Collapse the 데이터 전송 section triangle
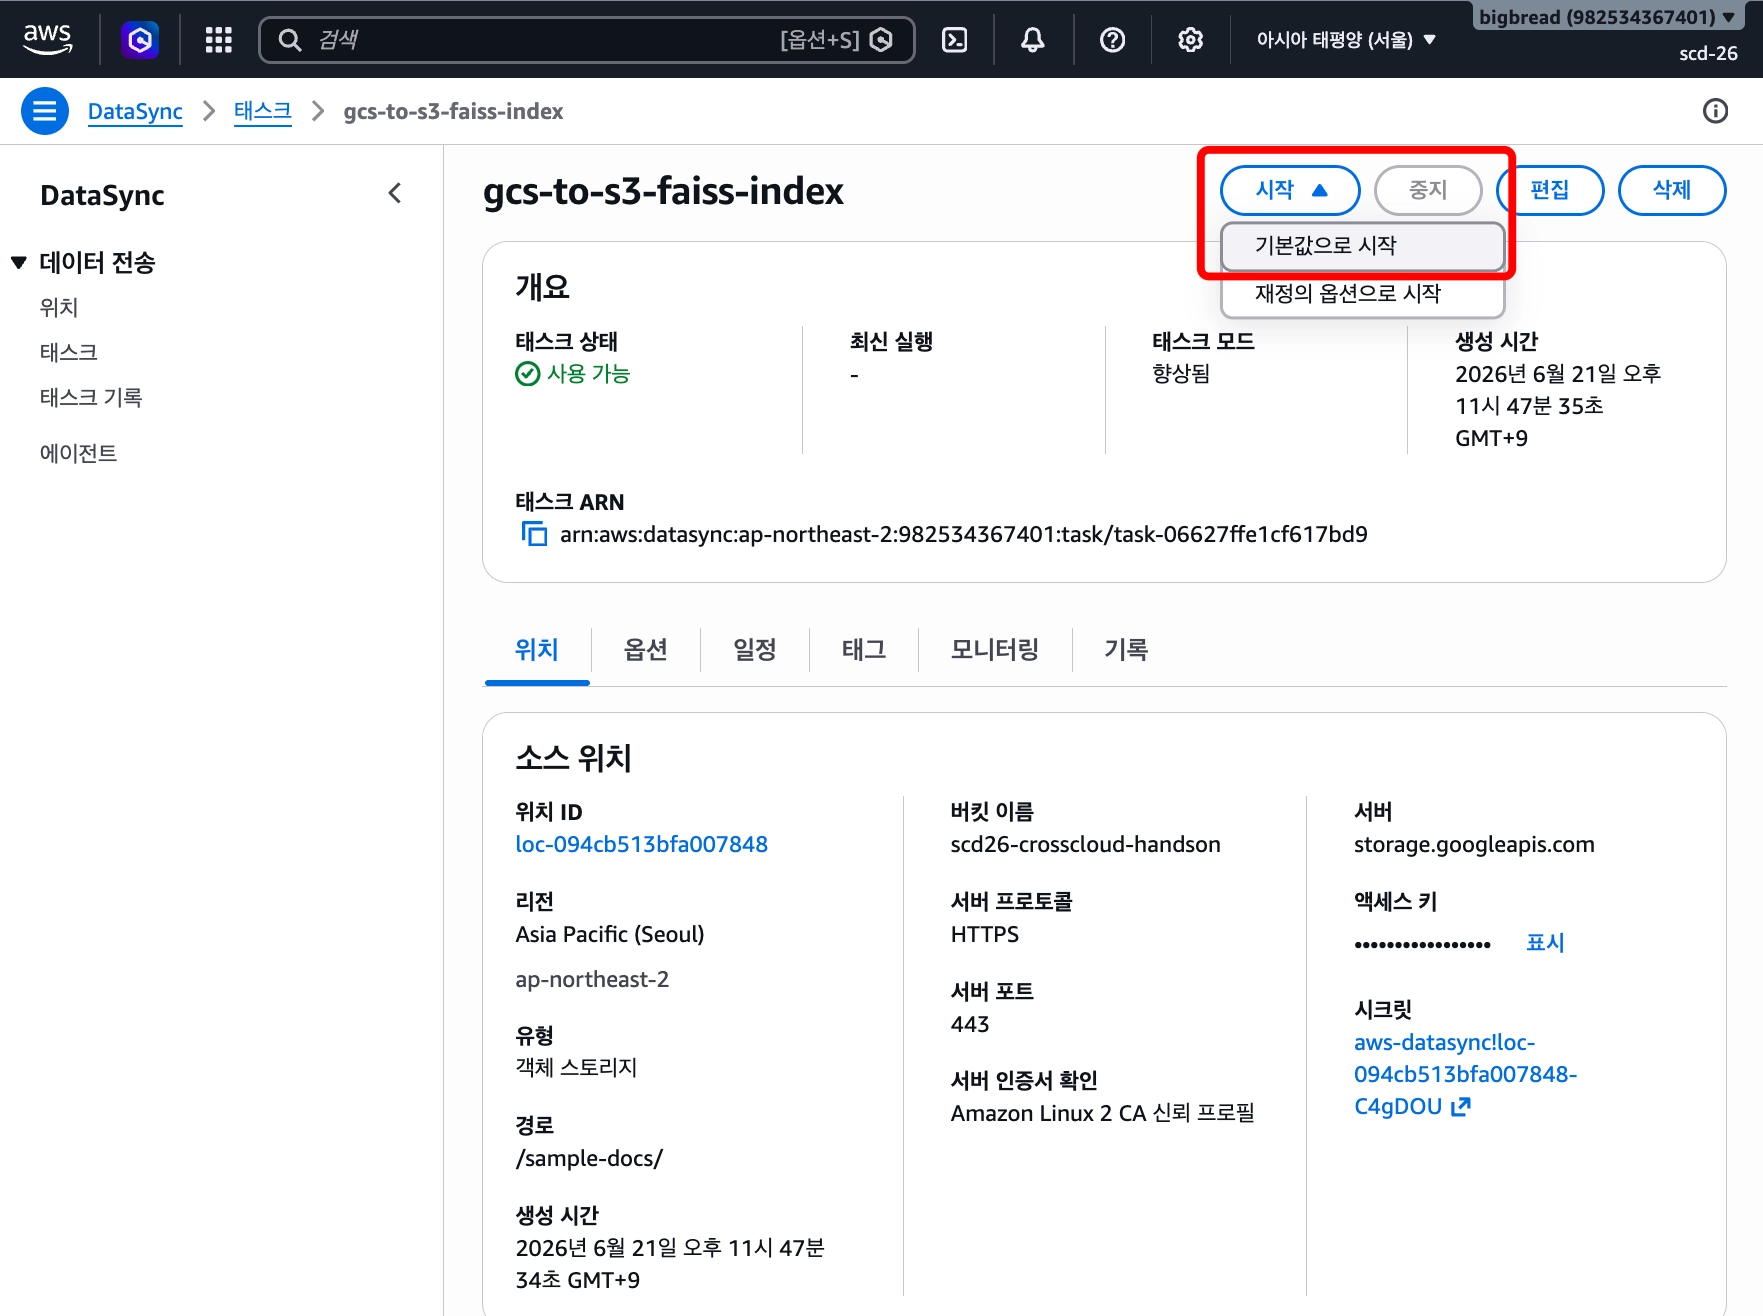 coord(19,263)
